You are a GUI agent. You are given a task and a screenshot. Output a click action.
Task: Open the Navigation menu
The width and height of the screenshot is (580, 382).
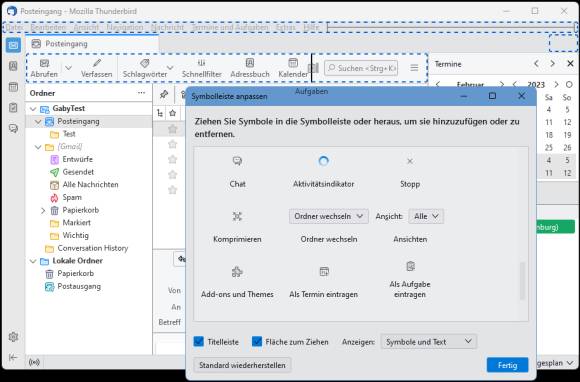pos(125,27)
